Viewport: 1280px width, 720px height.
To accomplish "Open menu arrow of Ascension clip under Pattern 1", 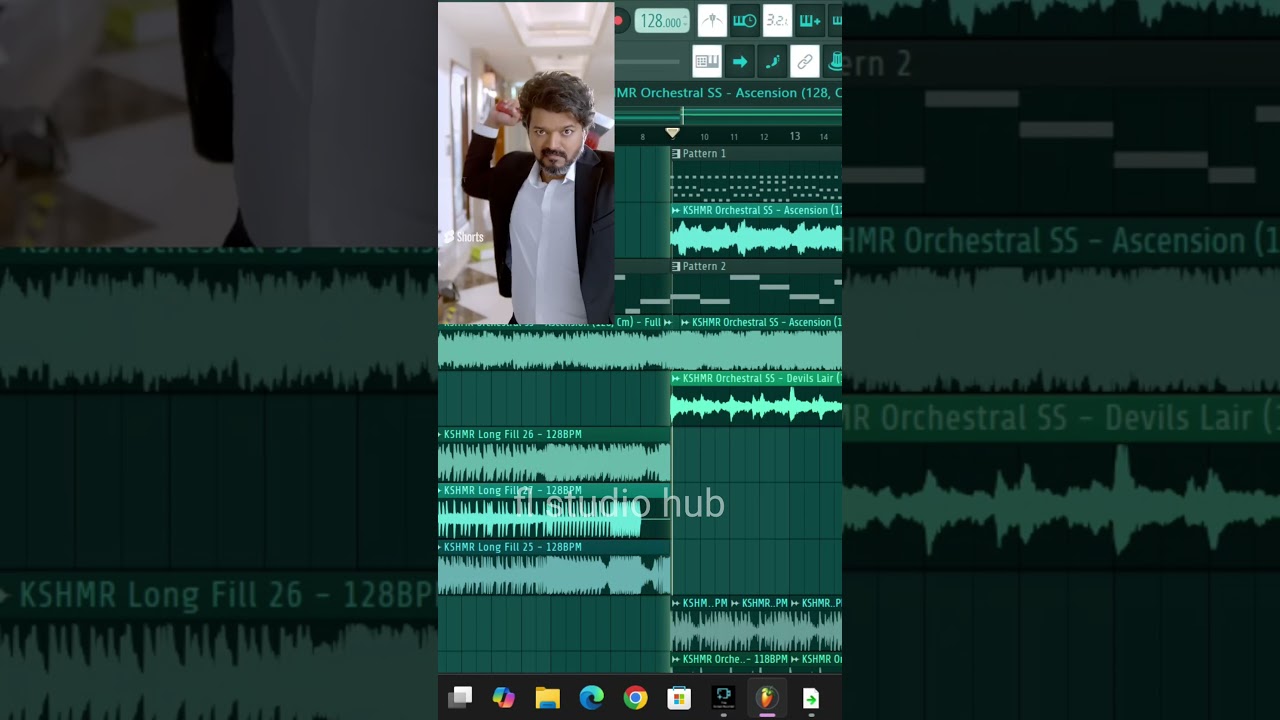I will click(676, 211).
